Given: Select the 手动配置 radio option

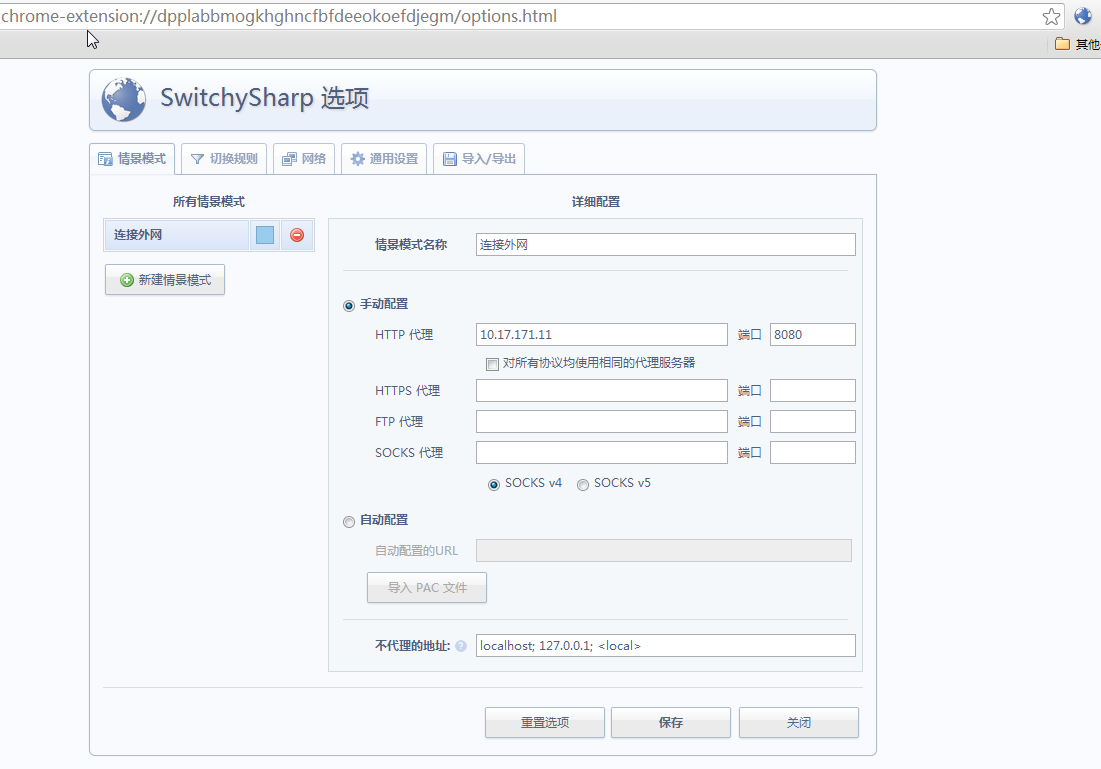Looking at the screenshot, I should [349, 305].
